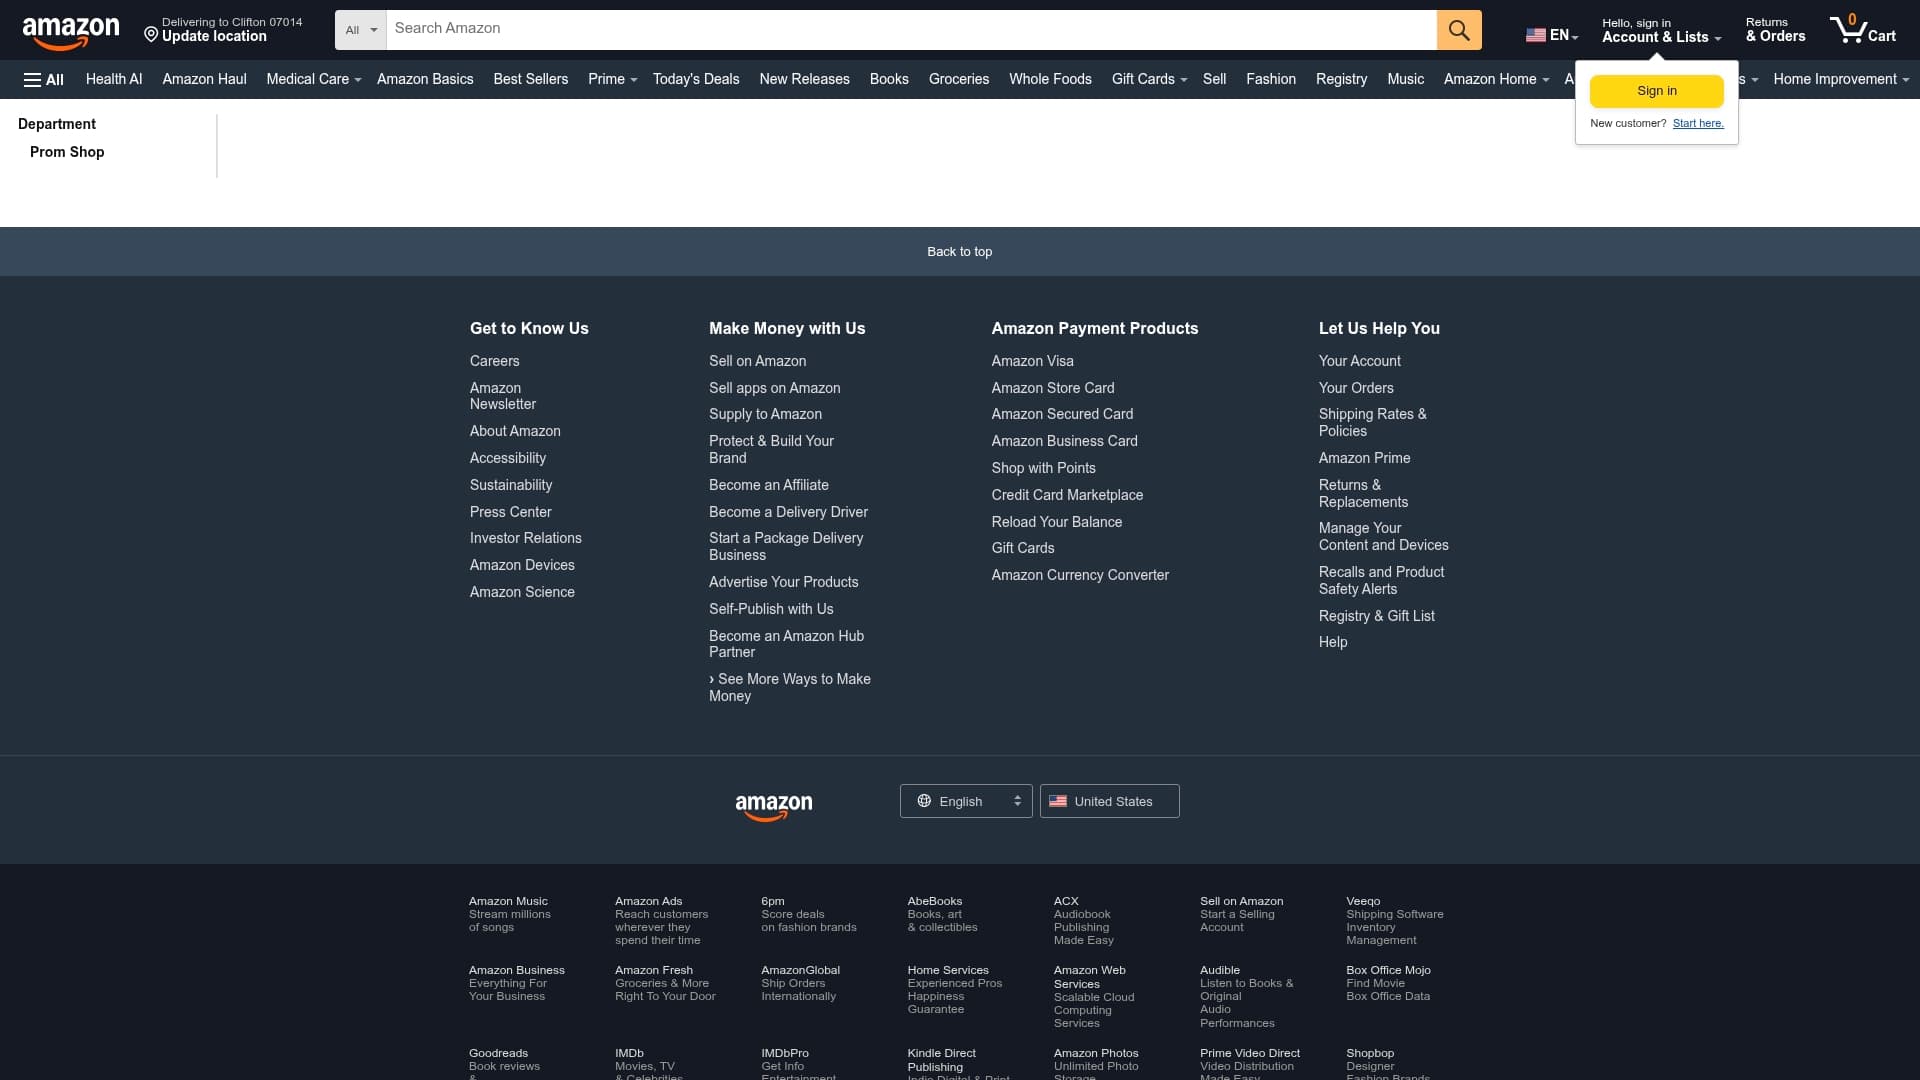
Task: Click the US flag EN language selector
Action: [1552, 35]
